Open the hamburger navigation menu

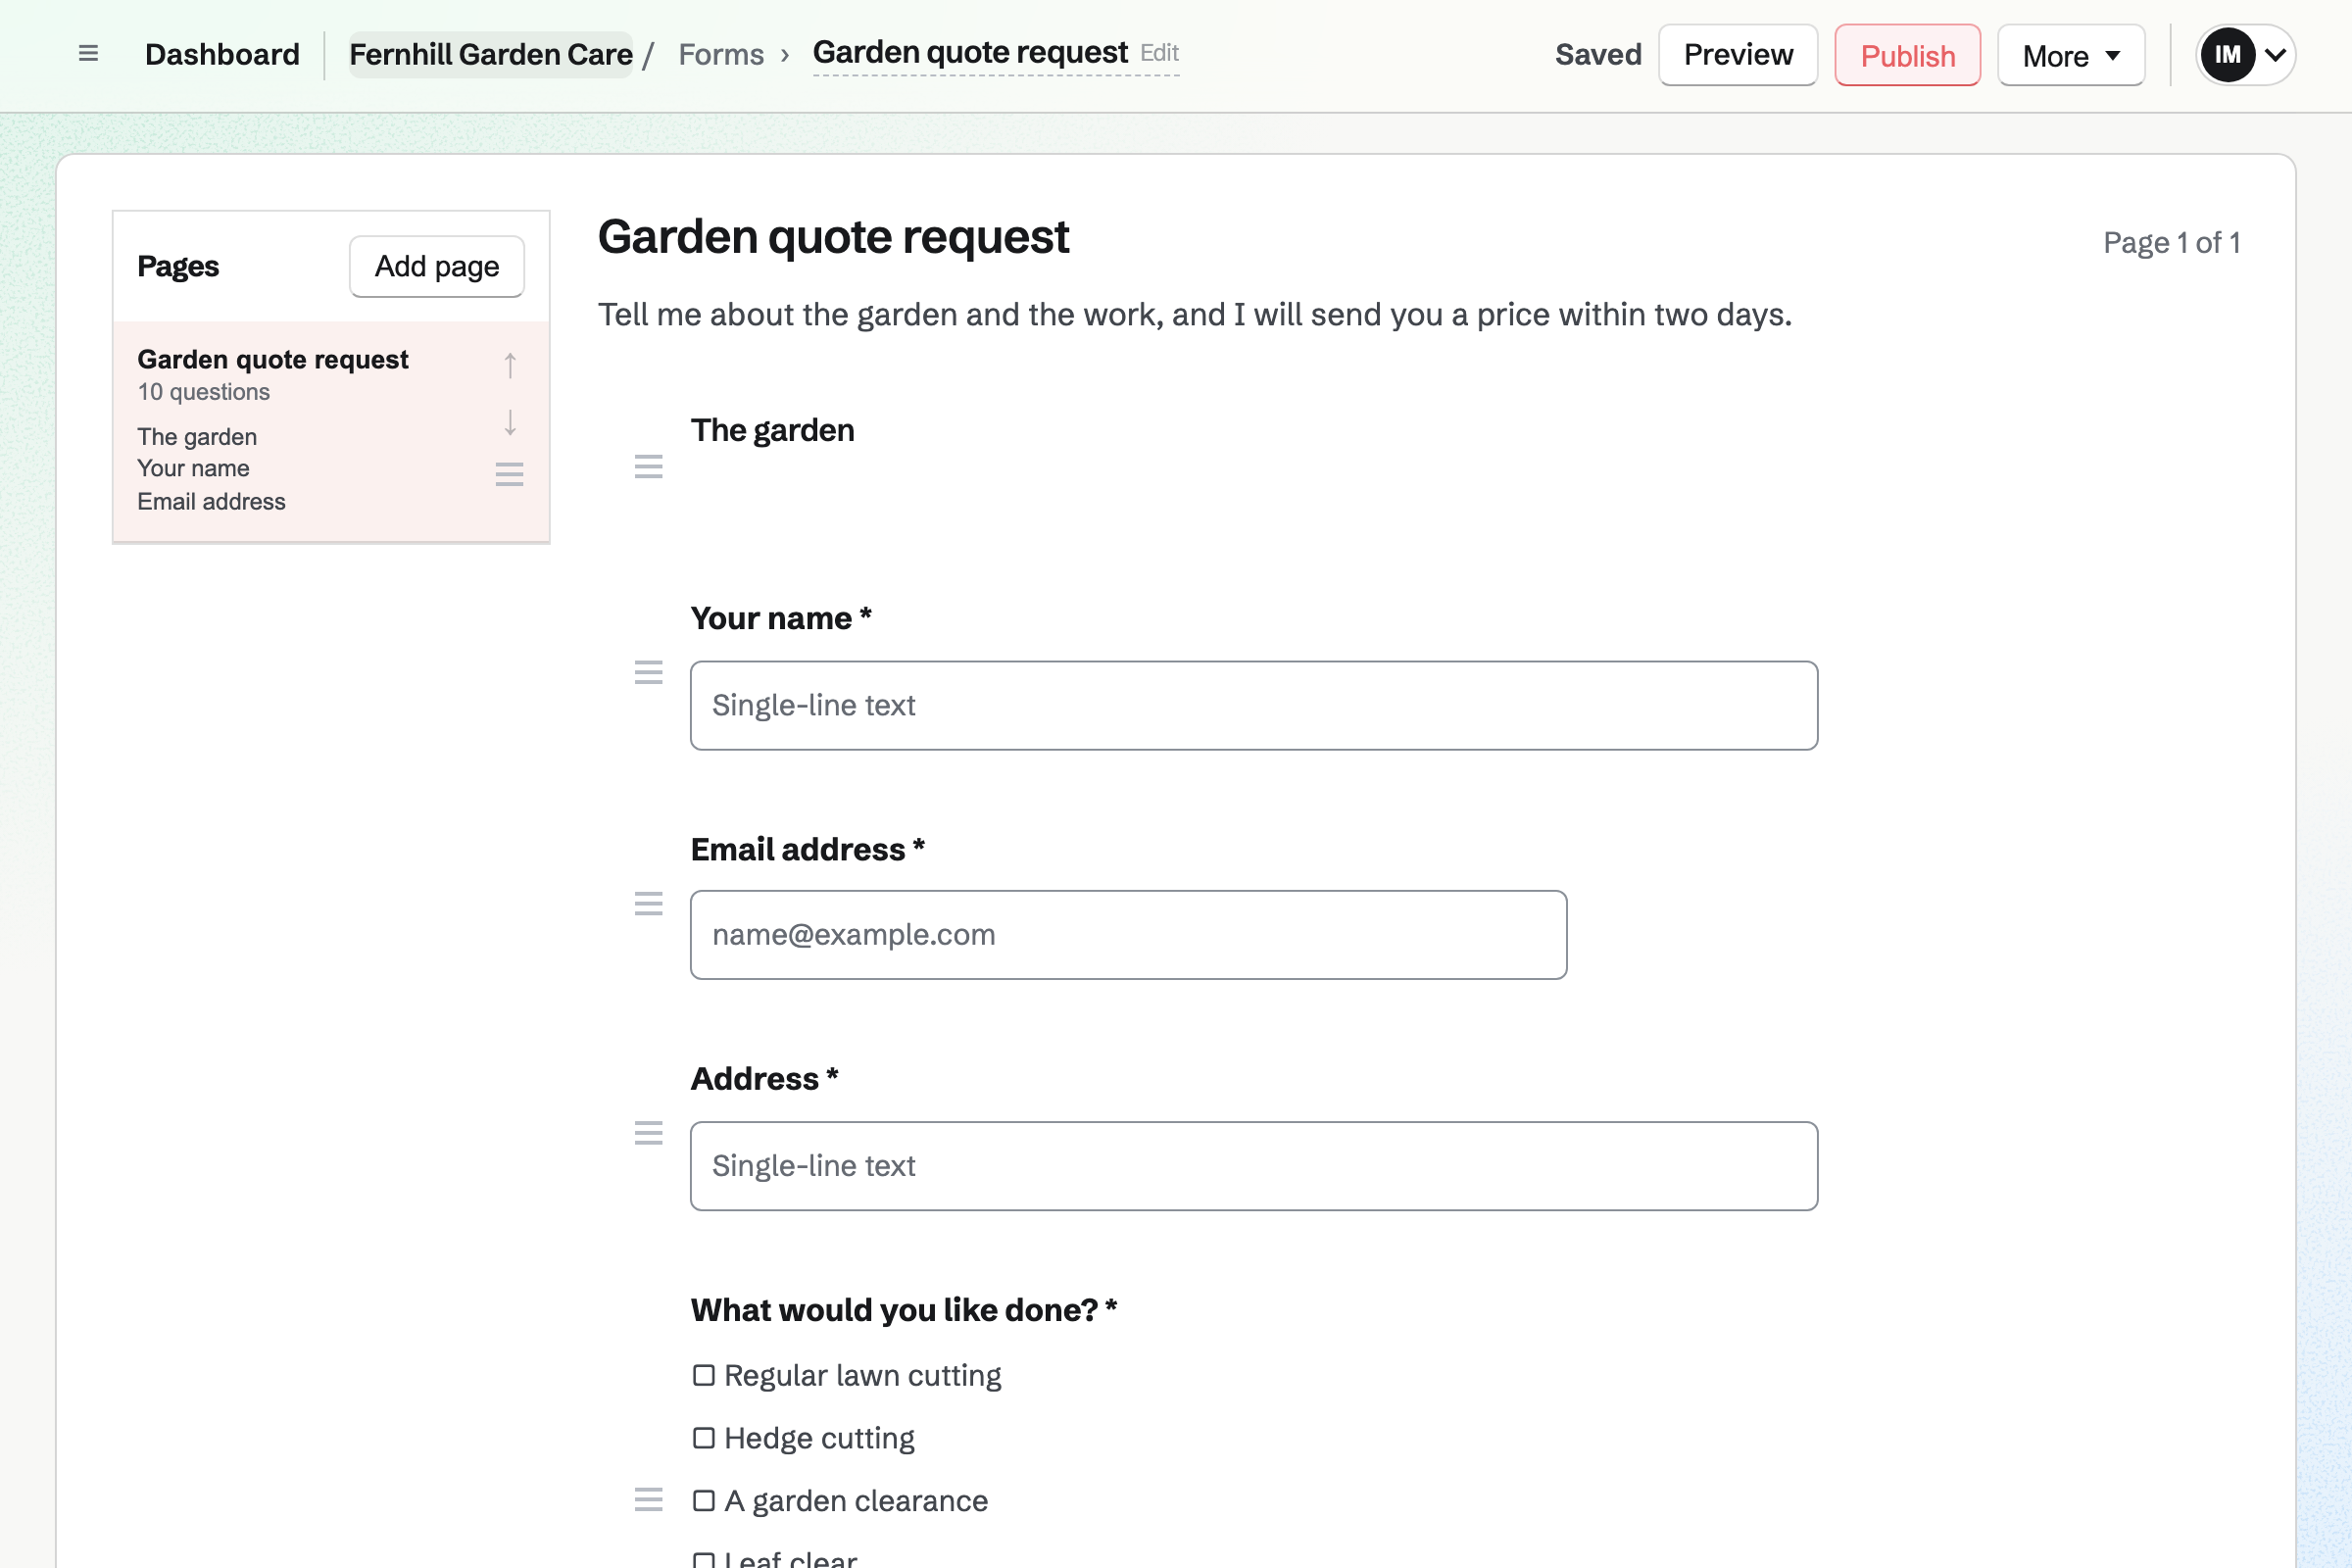coord(88,54)
